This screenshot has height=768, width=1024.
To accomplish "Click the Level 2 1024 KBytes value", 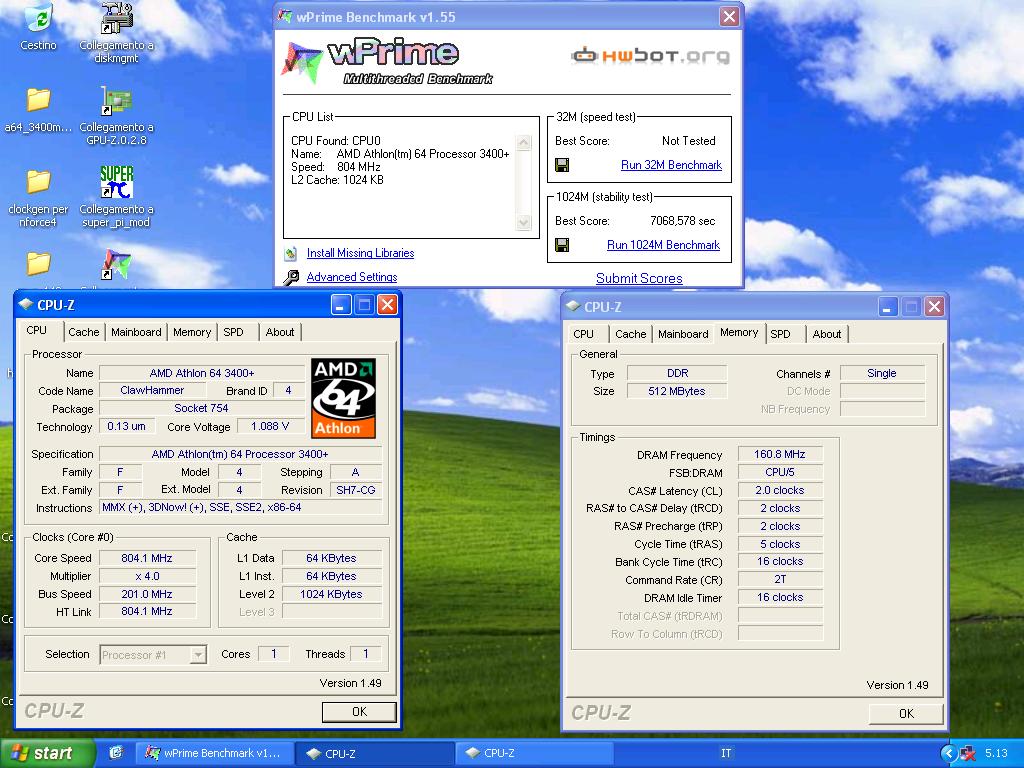I will pyautogui.click(x=331, y=594).
